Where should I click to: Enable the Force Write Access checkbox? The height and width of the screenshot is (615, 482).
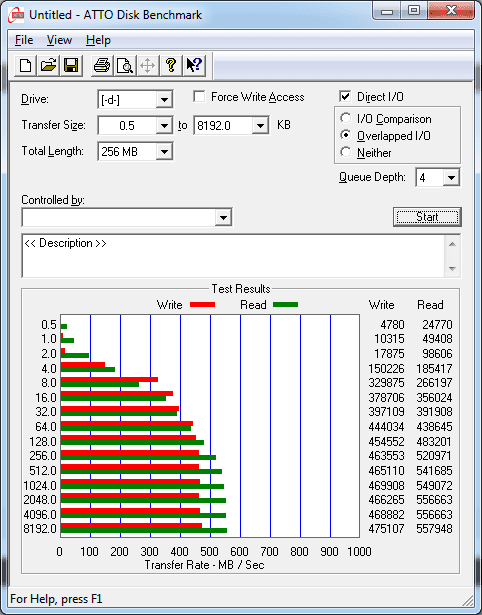[199, 96]
